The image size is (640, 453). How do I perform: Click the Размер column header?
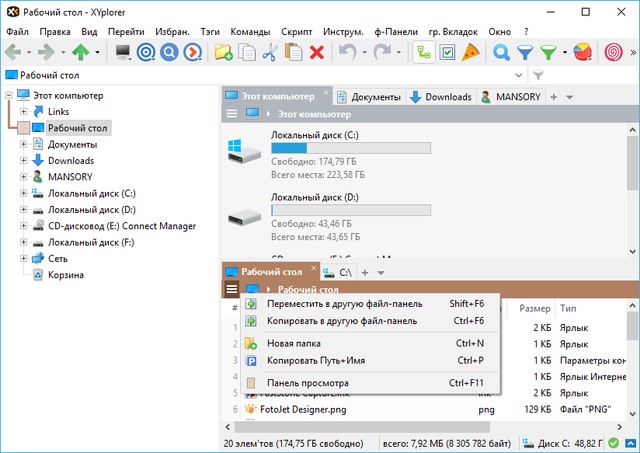pyautogui.click(x=535, y=308)
